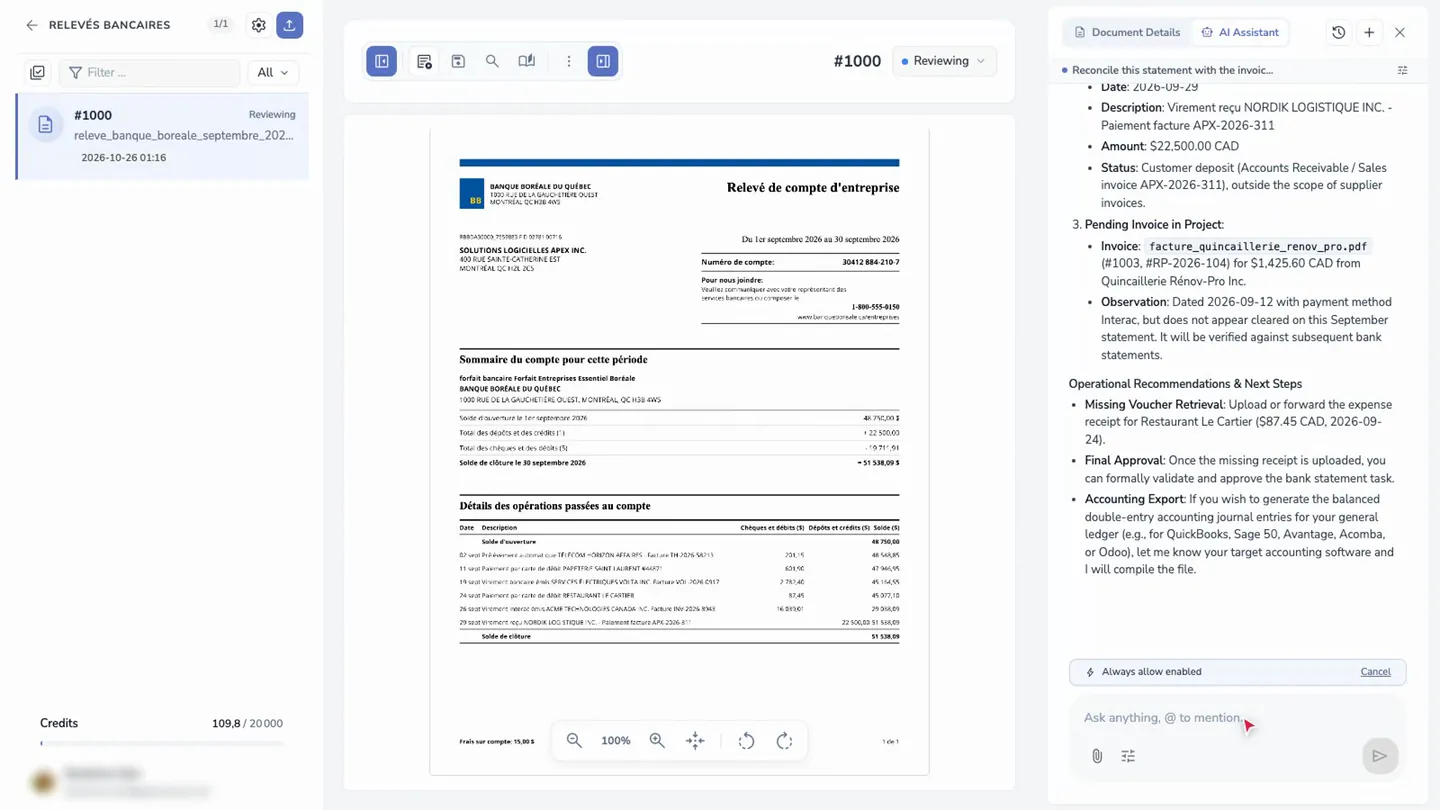Switch to the Document Details tab
This screenshot has width=1440, height=810.
(1127, 32)
